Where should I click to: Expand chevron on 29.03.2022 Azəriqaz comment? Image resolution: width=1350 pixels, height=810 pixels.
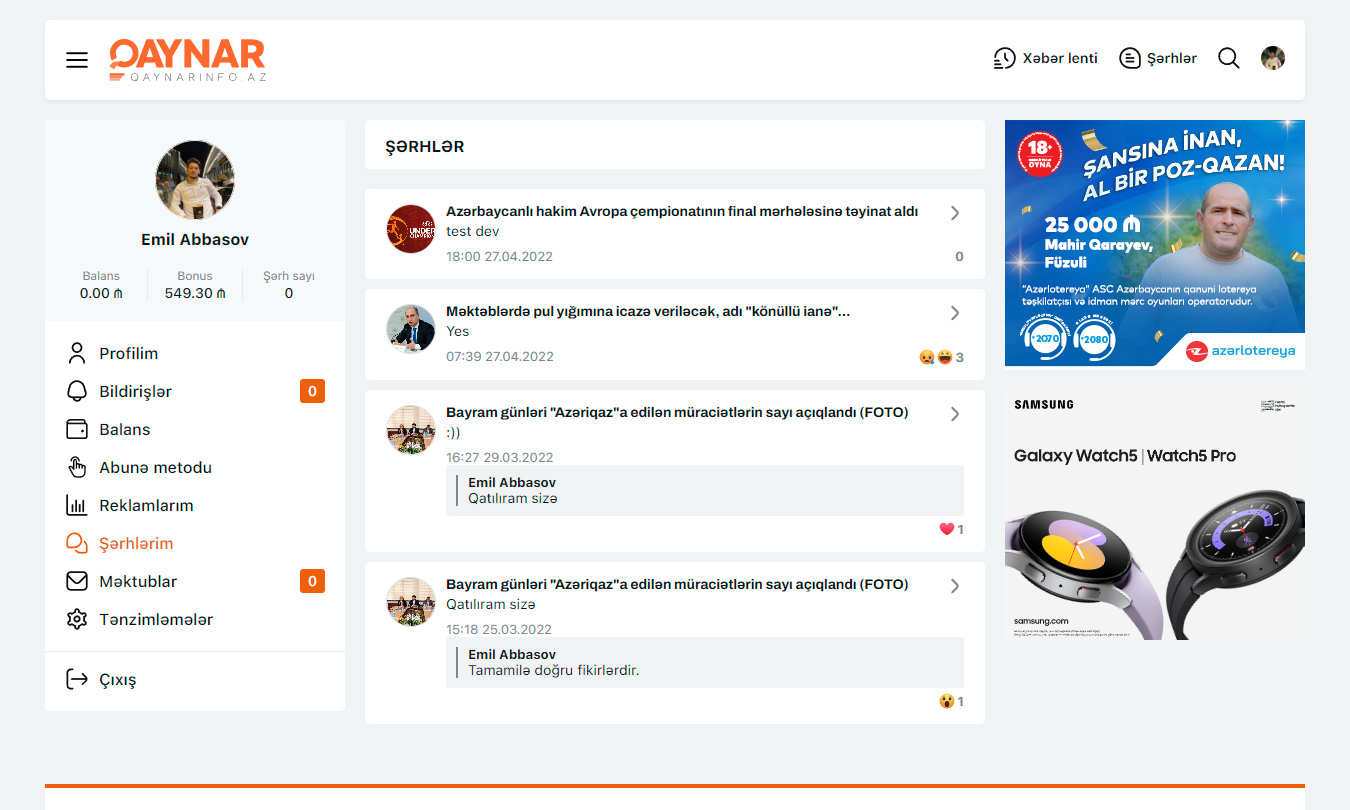(x=954, y=414)
